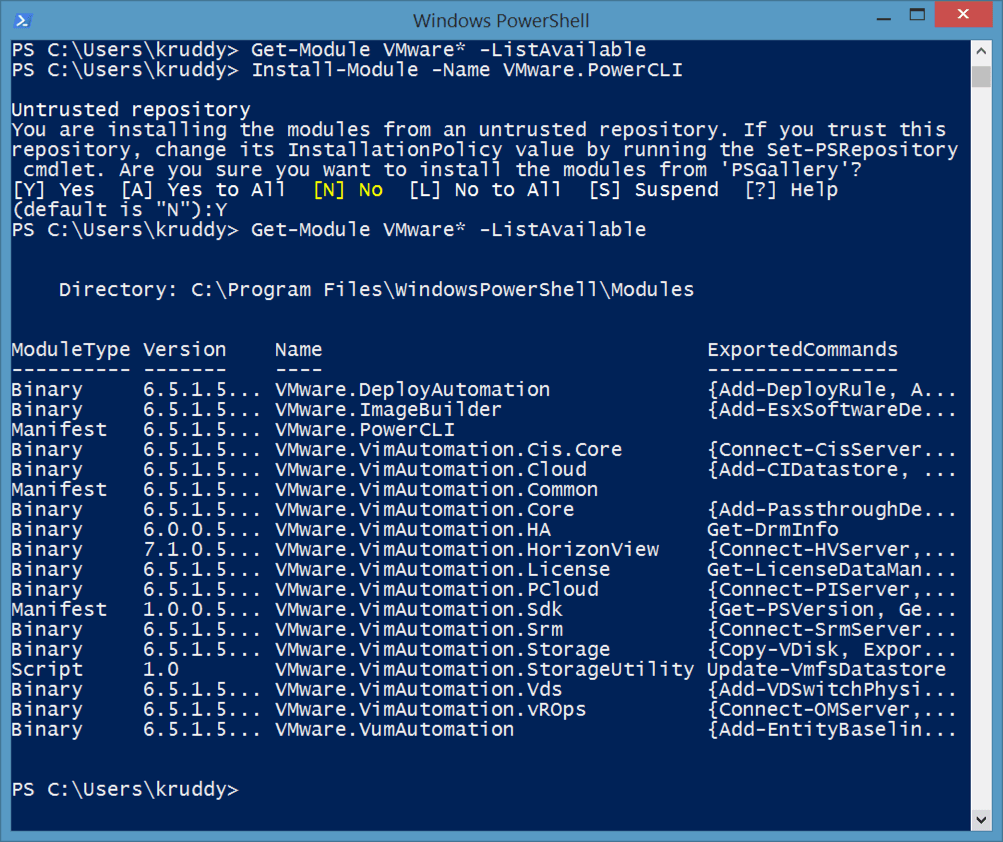Click the [?] Help option text
The height and width of the screenshot is (842, 1003).
pos(791,190)
